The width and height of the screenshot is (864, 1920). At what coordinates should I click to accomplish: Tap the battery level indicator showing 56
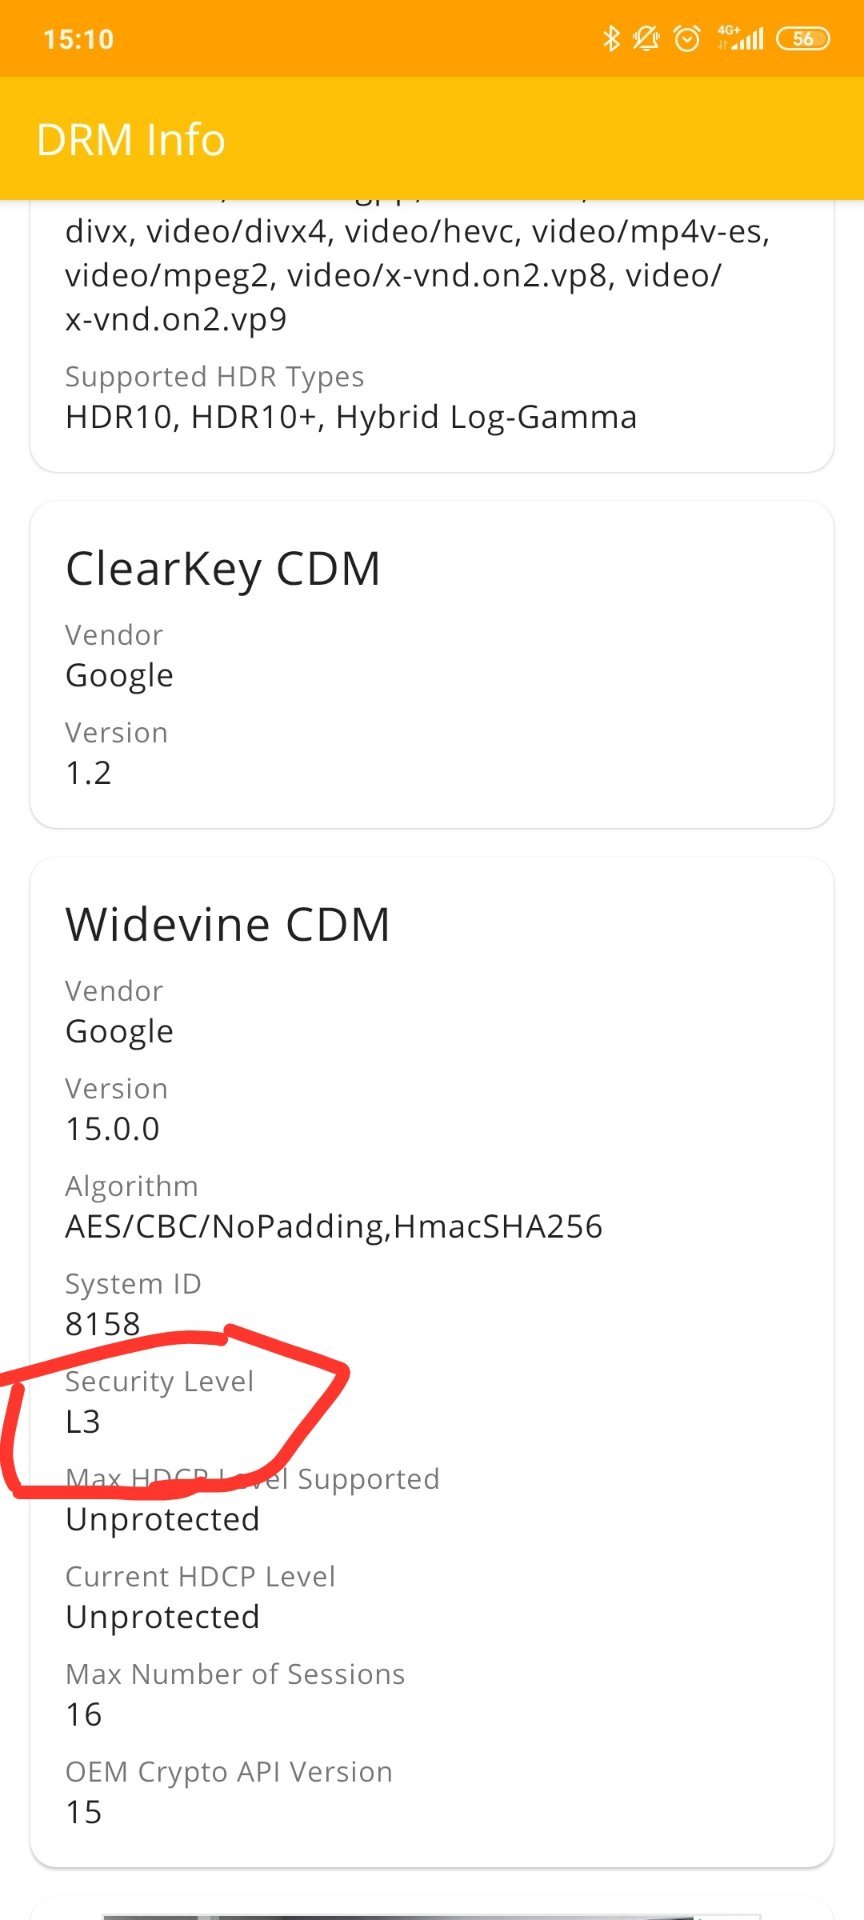(803, 39)
